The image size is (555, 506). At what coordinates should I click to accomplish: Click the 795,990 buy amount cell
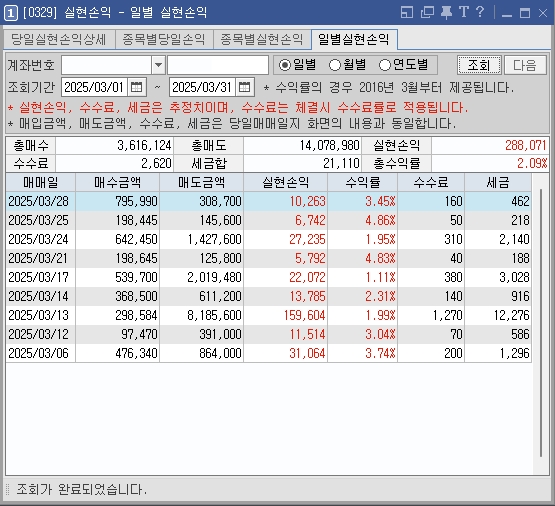(x=118, y=201)
